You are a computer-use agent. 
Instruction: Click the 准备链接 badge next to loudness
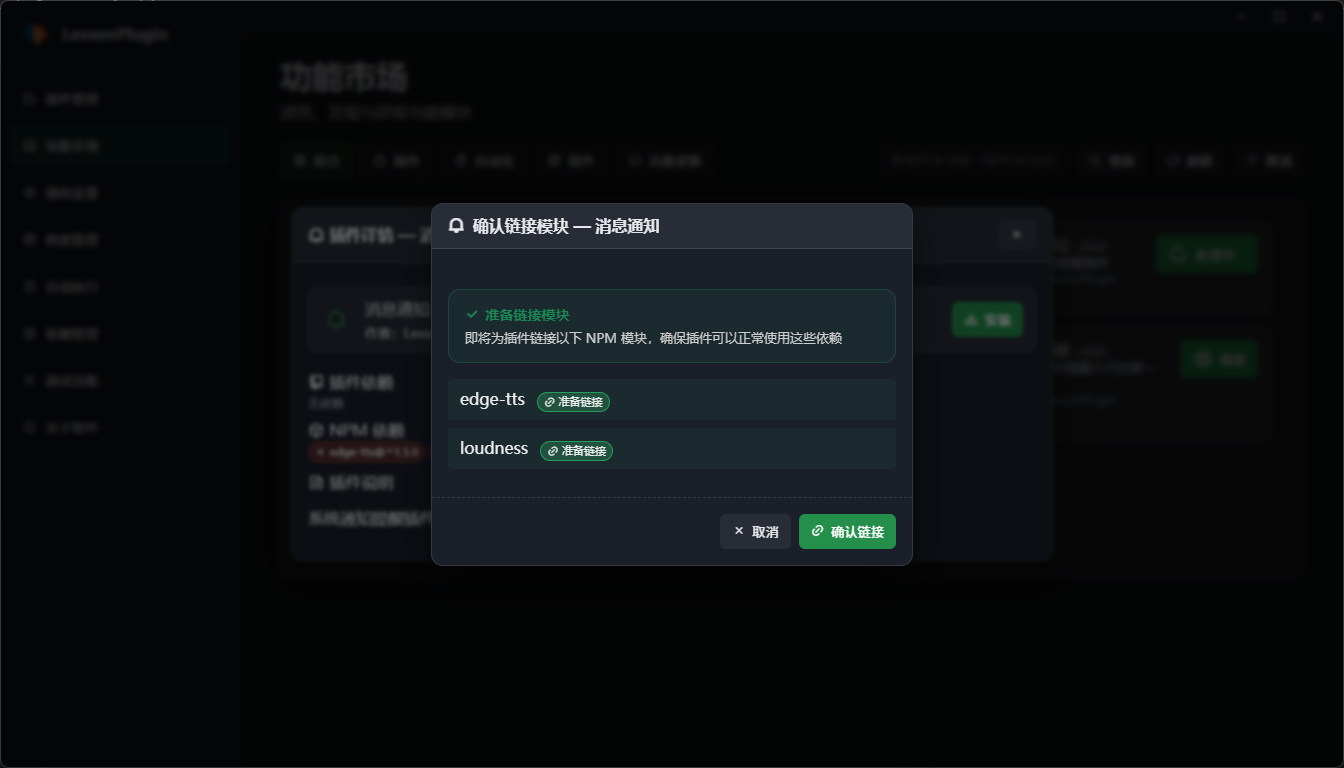coord(576,451)
